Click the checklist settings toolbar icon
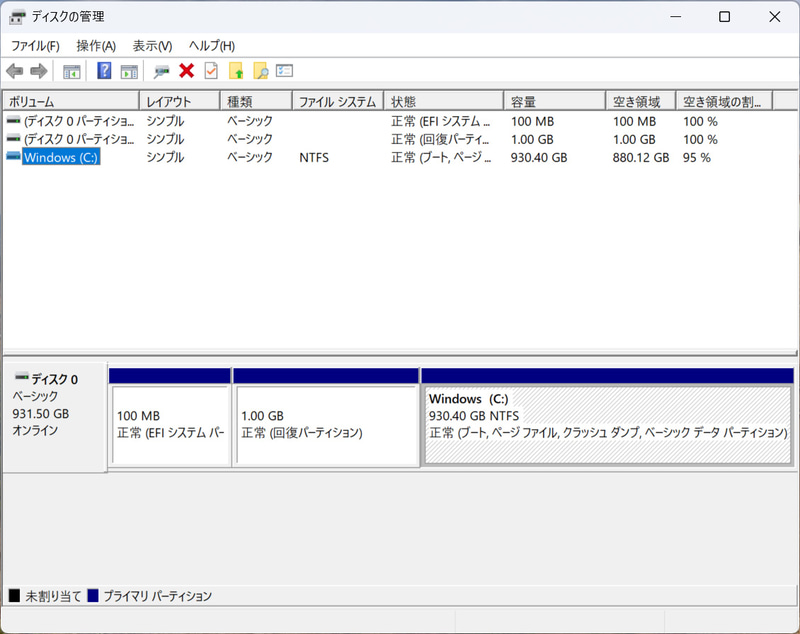The width and height of the screenshot is (800, 634). [x=284, y=70]
